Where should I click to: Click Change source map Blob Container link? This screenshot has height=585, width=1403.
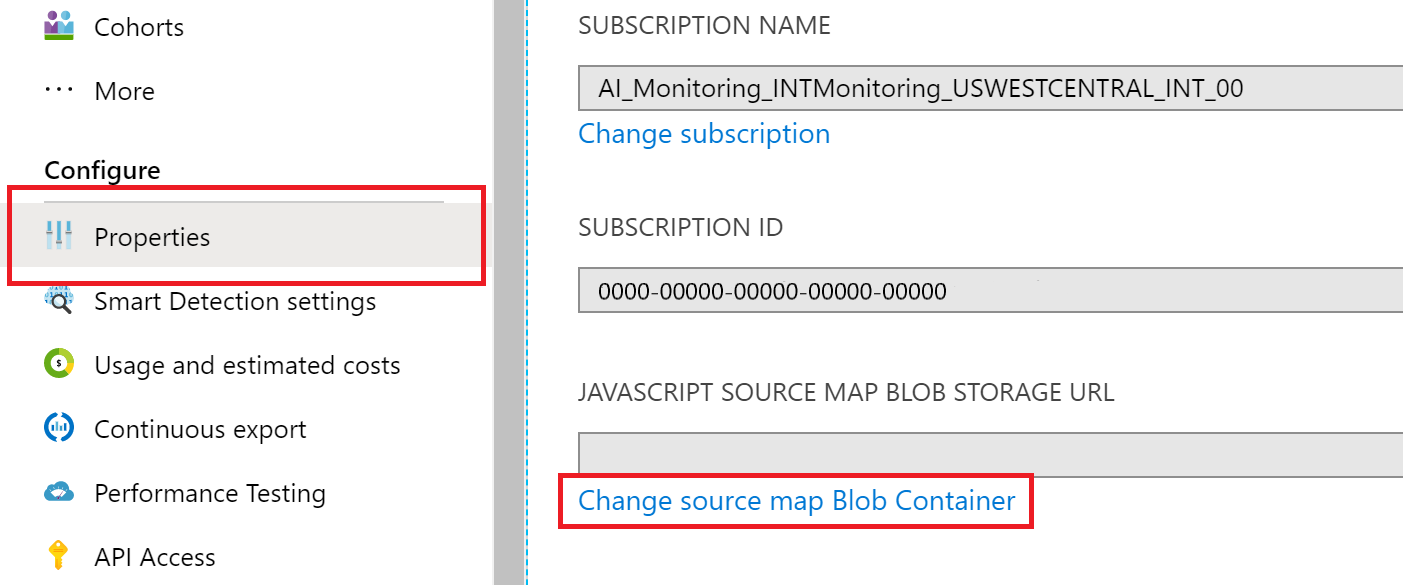pos(797,500)
